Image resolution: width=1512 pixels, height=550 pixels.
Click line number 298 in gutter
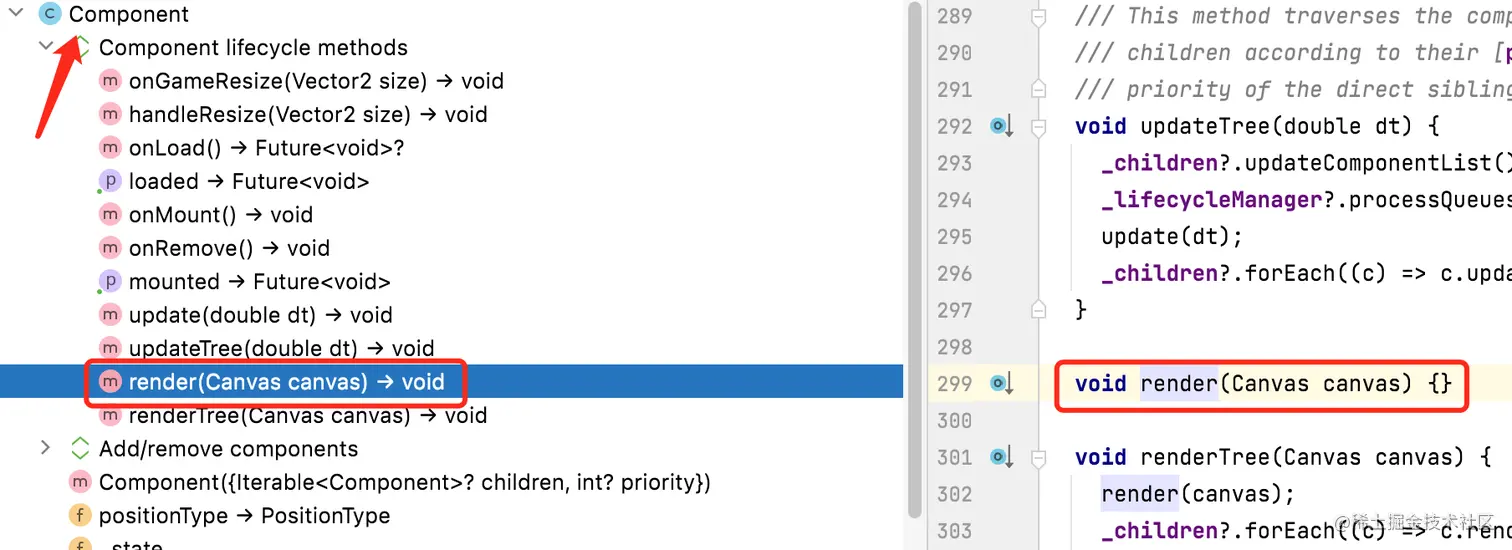point(955,347)
